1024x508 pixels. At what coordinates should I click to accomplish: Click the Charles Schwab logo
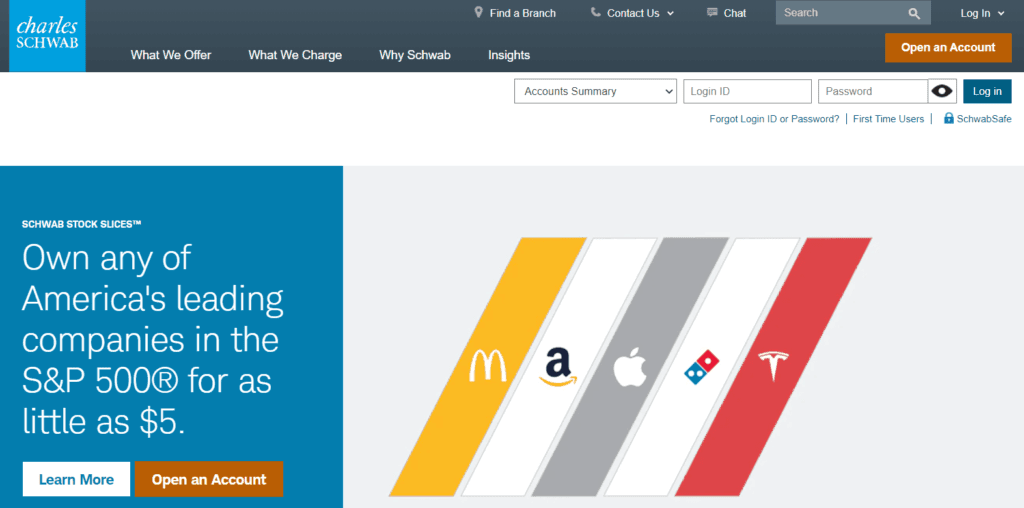tap(47, 36)
